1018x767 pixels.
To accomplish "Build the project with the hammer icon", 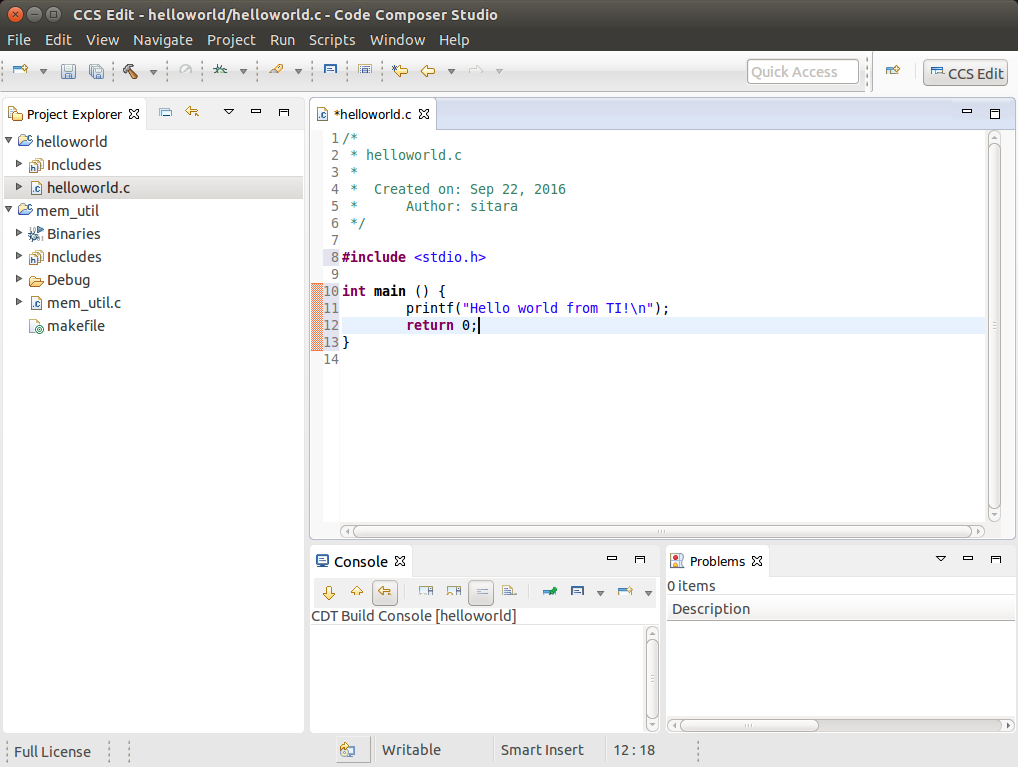I will [130, 71].
